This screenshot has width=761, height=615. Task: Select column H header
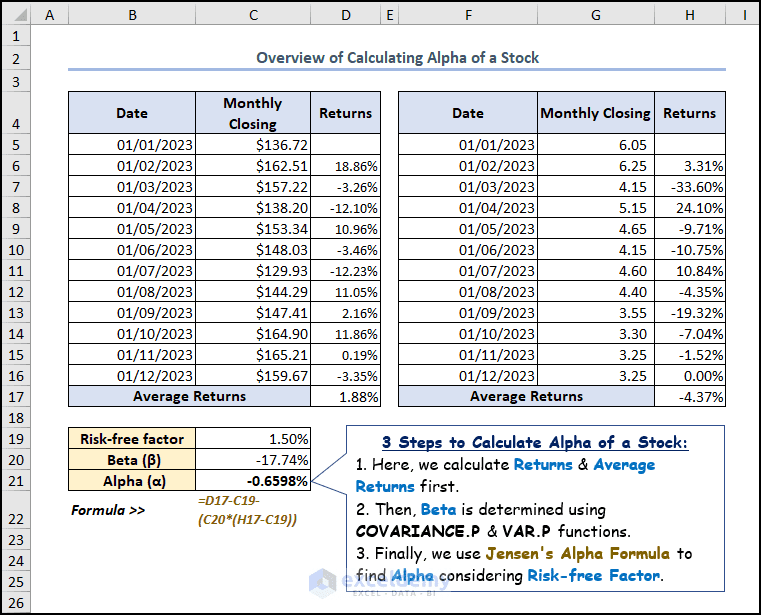[x=690, y=15]
